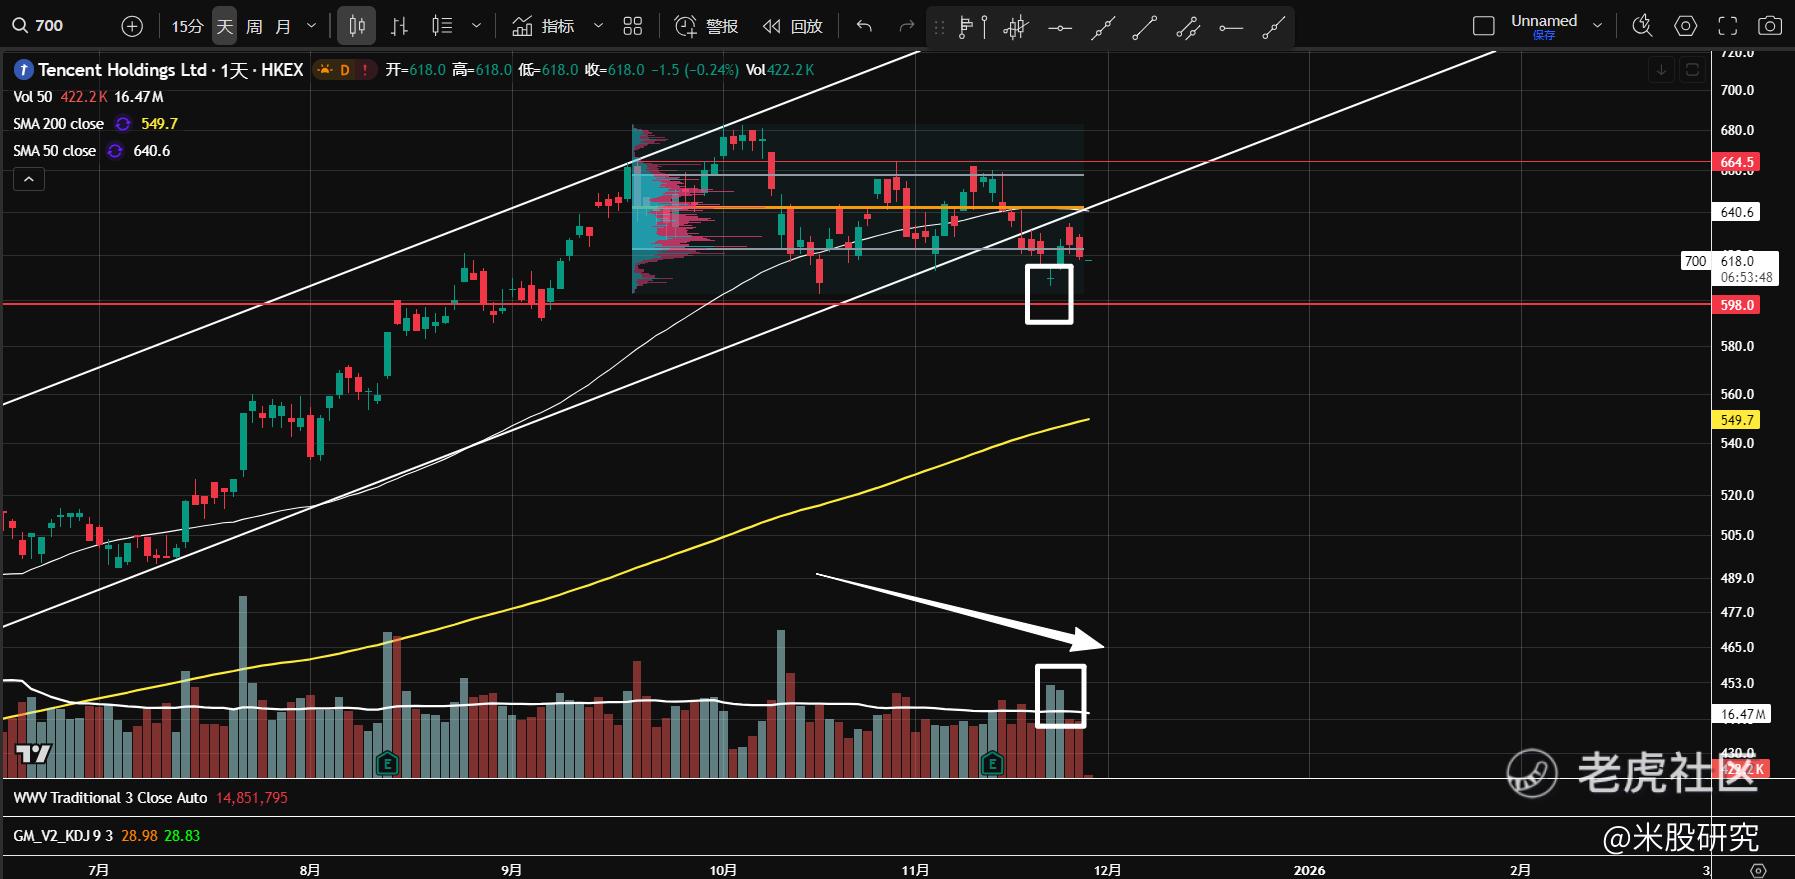The width and height of the screenshot is (1795, 879).
Task: Expand the timeframe interval dropdown
Action: 311,26
